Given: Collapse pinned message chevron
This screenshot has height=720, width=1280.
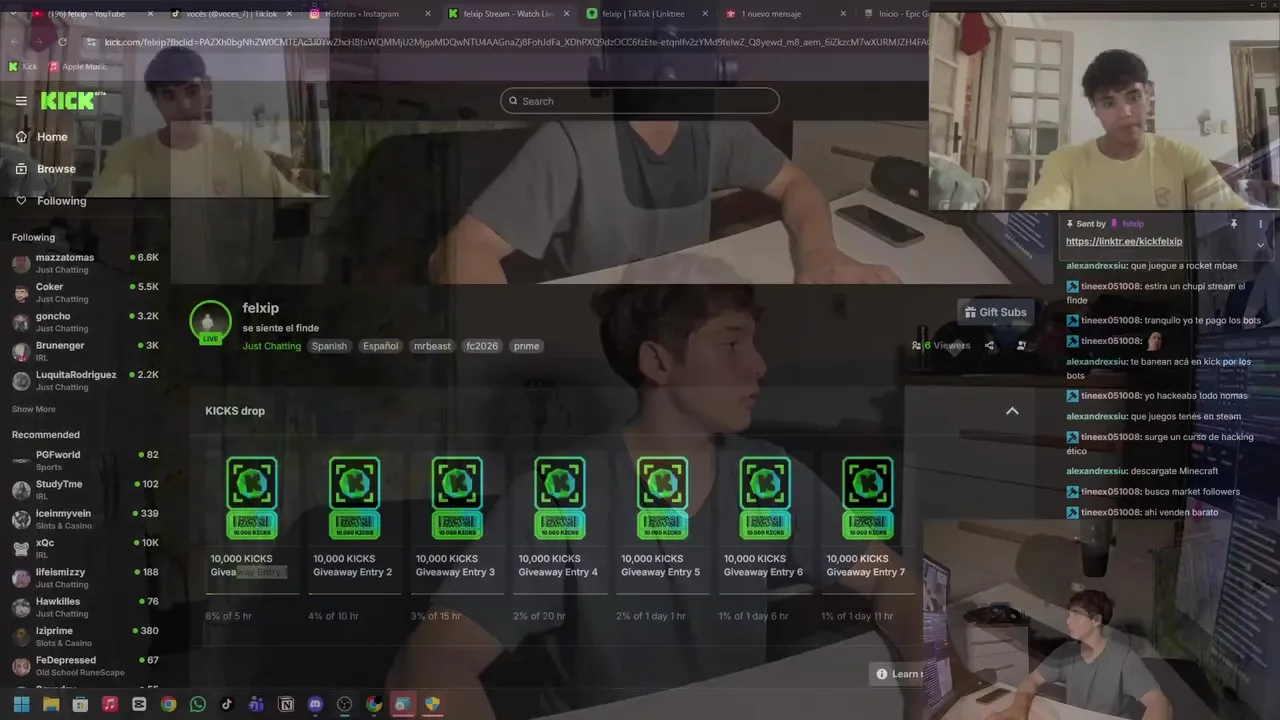Looking at the screenshot, I should pyautogui.click(x=1260, y=245).
